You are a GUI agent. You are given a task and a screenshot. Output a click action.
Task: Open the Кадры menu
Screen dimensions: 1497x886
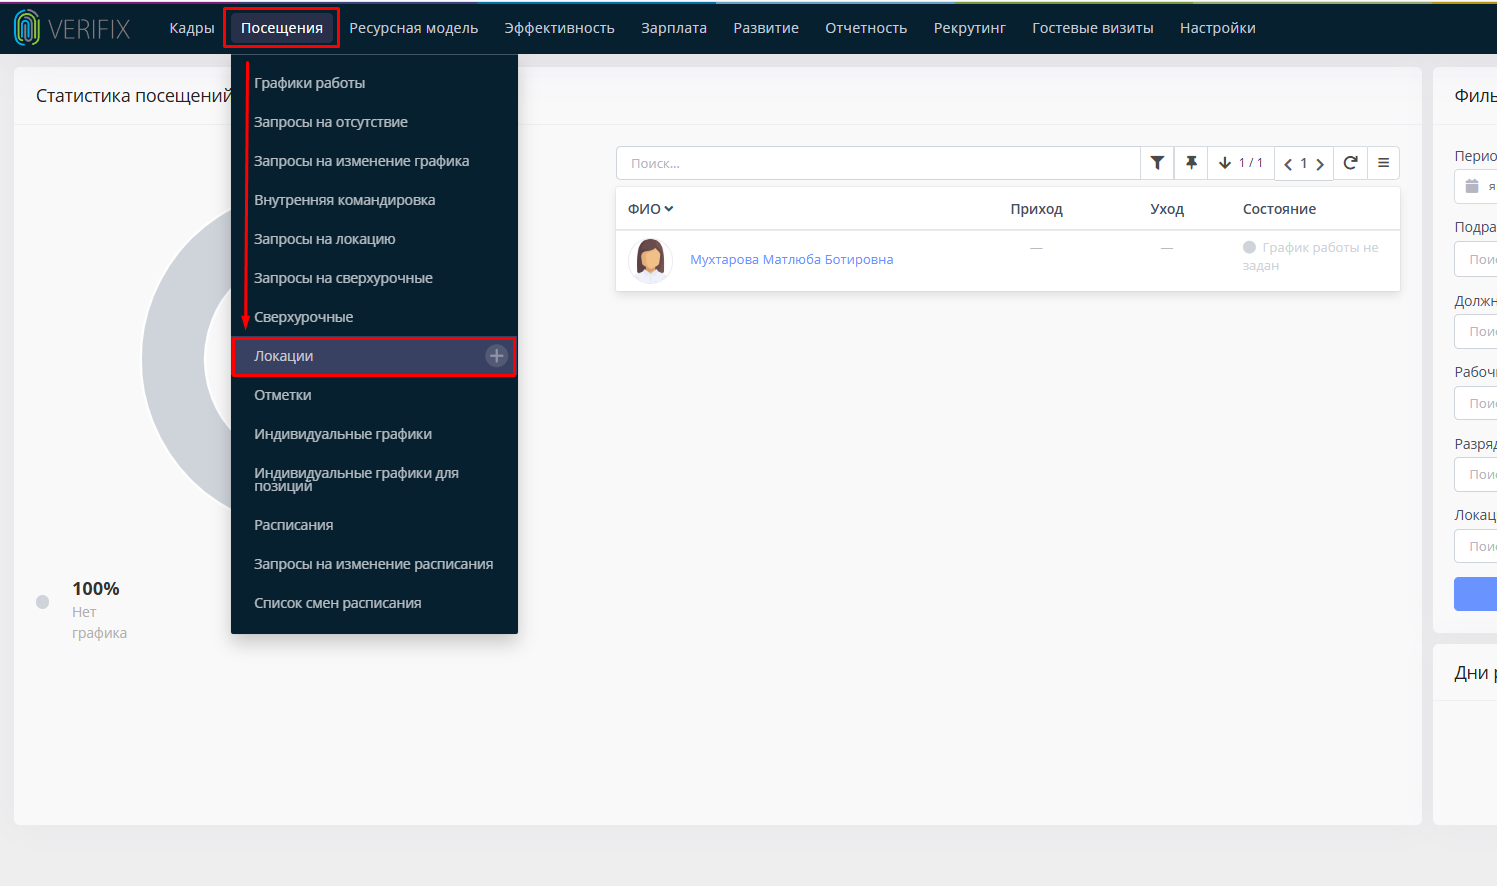(192, 28)
